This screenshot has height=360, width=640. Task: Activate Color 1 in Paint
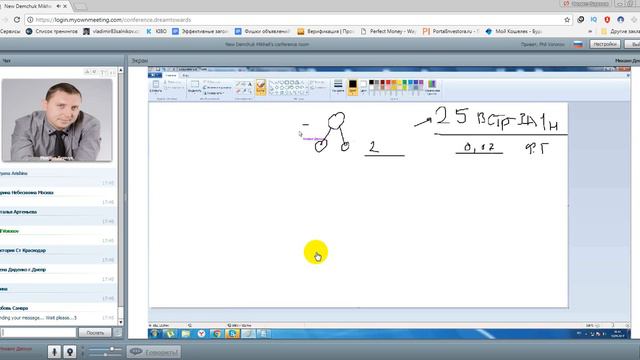pos(353,87)
